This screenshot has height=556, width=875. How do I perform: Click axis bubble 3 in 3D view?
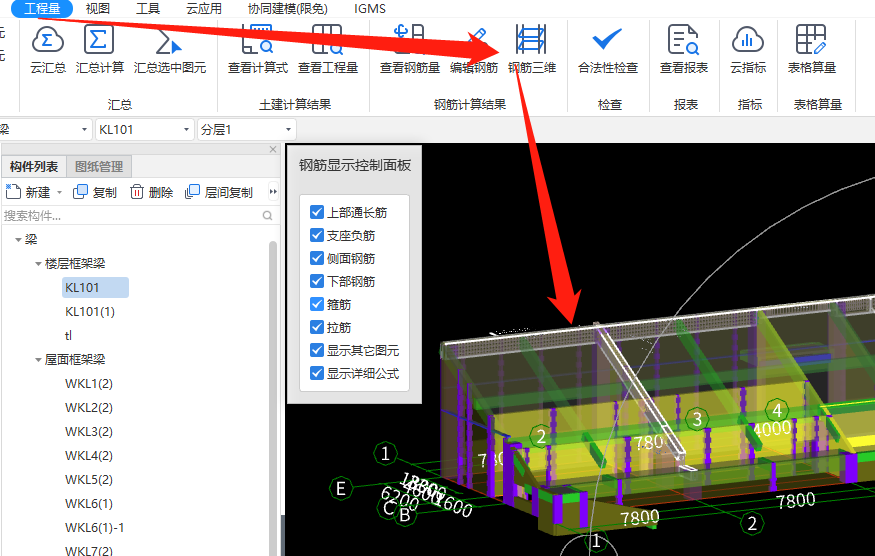point(696,419)
